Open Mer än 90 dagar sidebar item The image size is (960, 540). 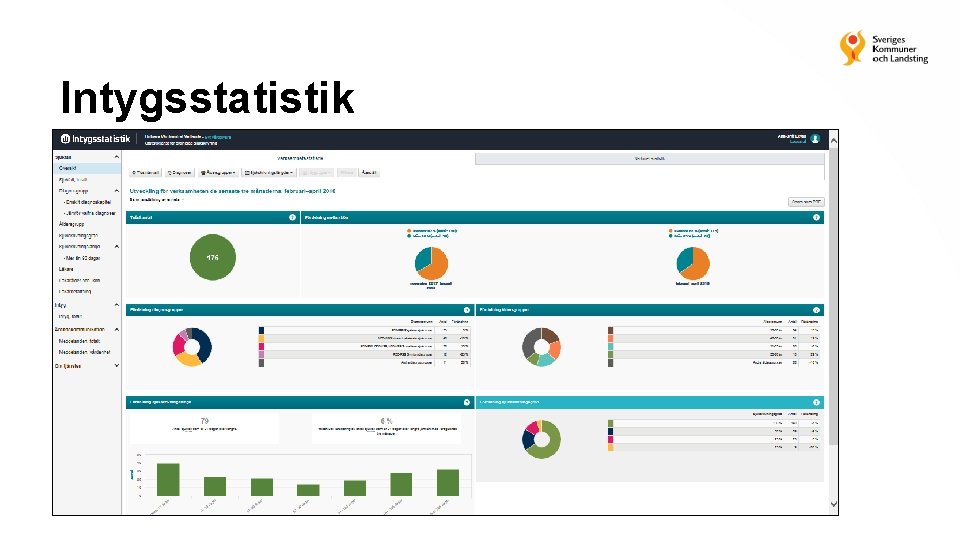83,258
